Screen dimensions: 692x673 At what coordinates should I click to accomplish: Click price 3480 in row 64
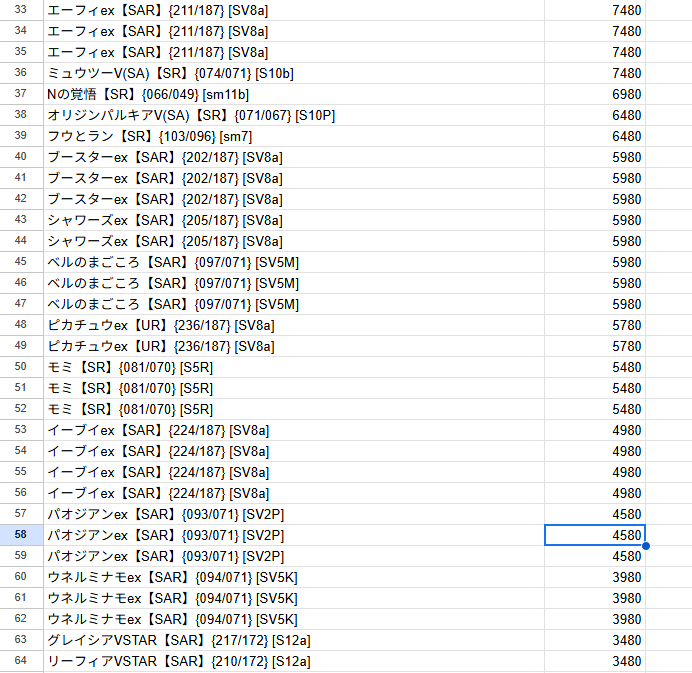coord(595,661)
